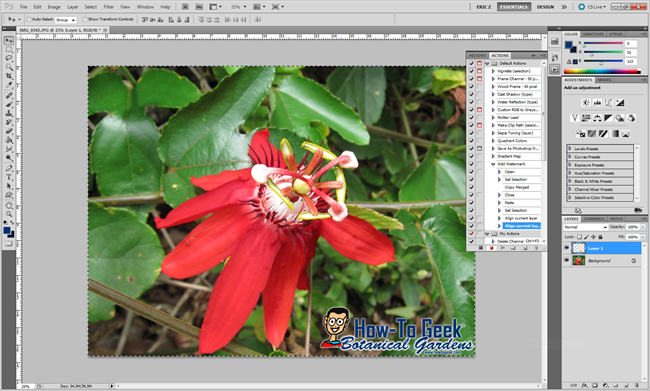This screenshot has width=650, height=391.
Task: Enable the Show Transform Controls checkbox
Action: [85, 19]
